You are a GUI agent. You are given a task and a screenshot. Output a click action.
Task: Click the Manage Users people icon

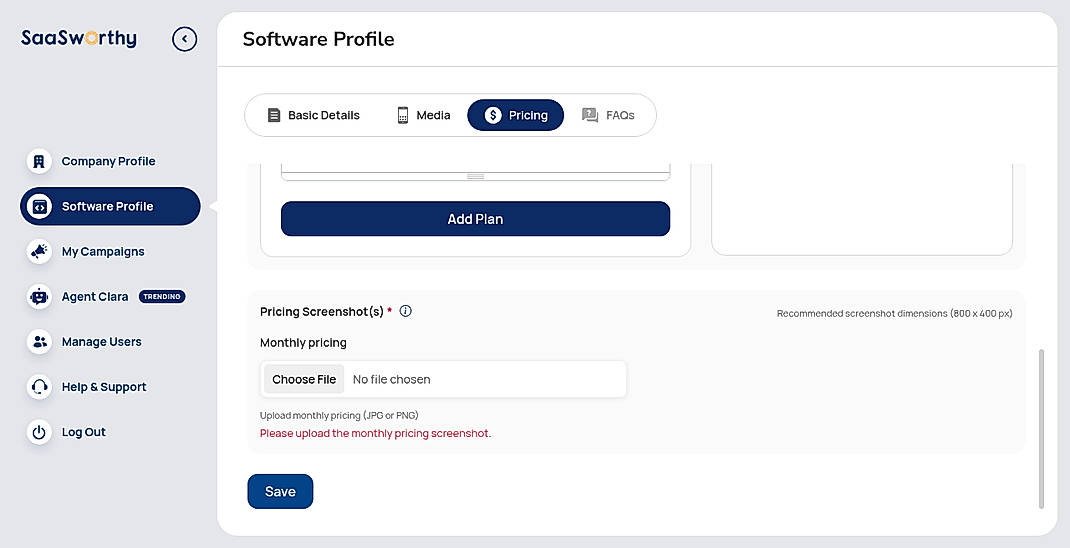[39, 341]
